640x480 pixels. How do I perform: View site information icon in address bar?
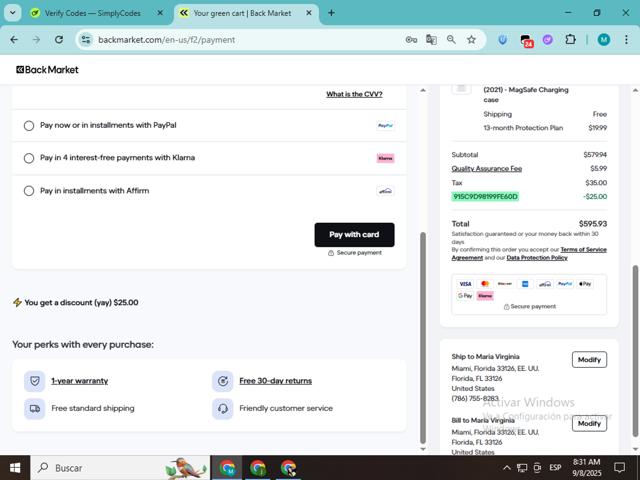[x=86, y=40]
